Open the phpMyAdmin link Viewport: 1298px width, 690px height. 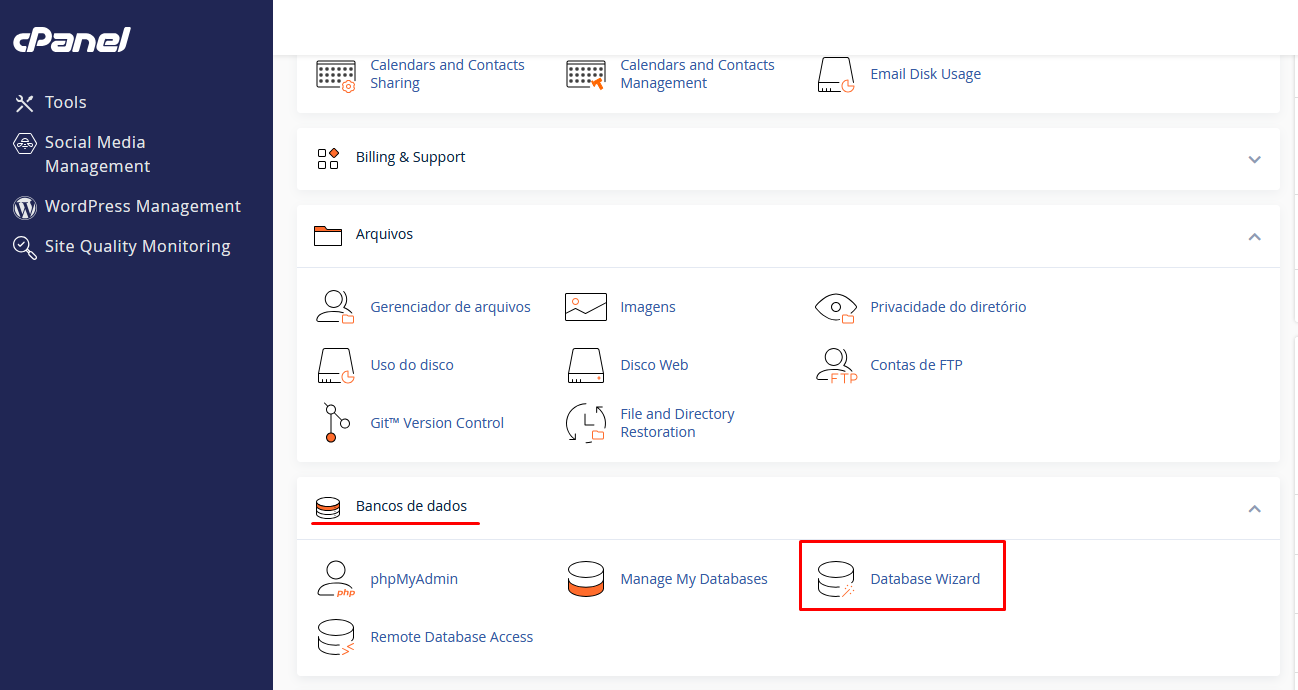click(x=414, y=579)
